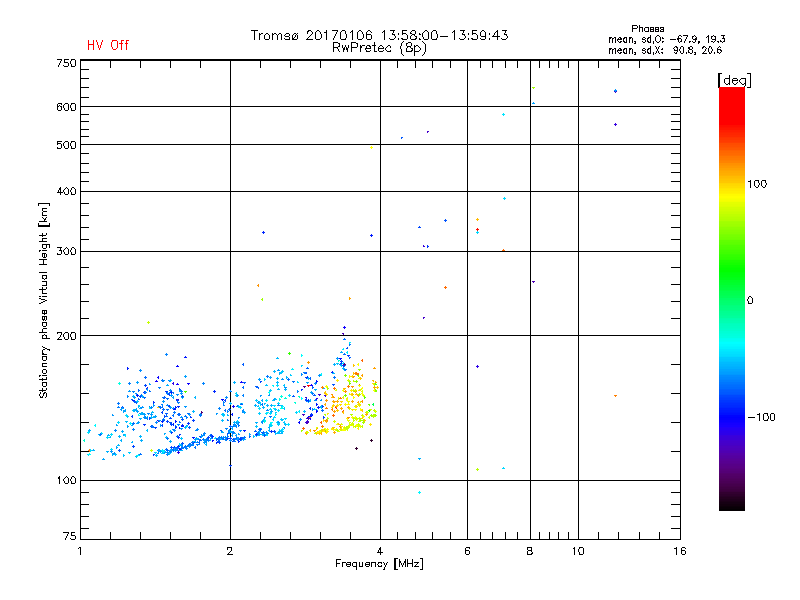Click the y-axis tick label '750'
Viewport: 800px width, 600px height.
point(66,63)
